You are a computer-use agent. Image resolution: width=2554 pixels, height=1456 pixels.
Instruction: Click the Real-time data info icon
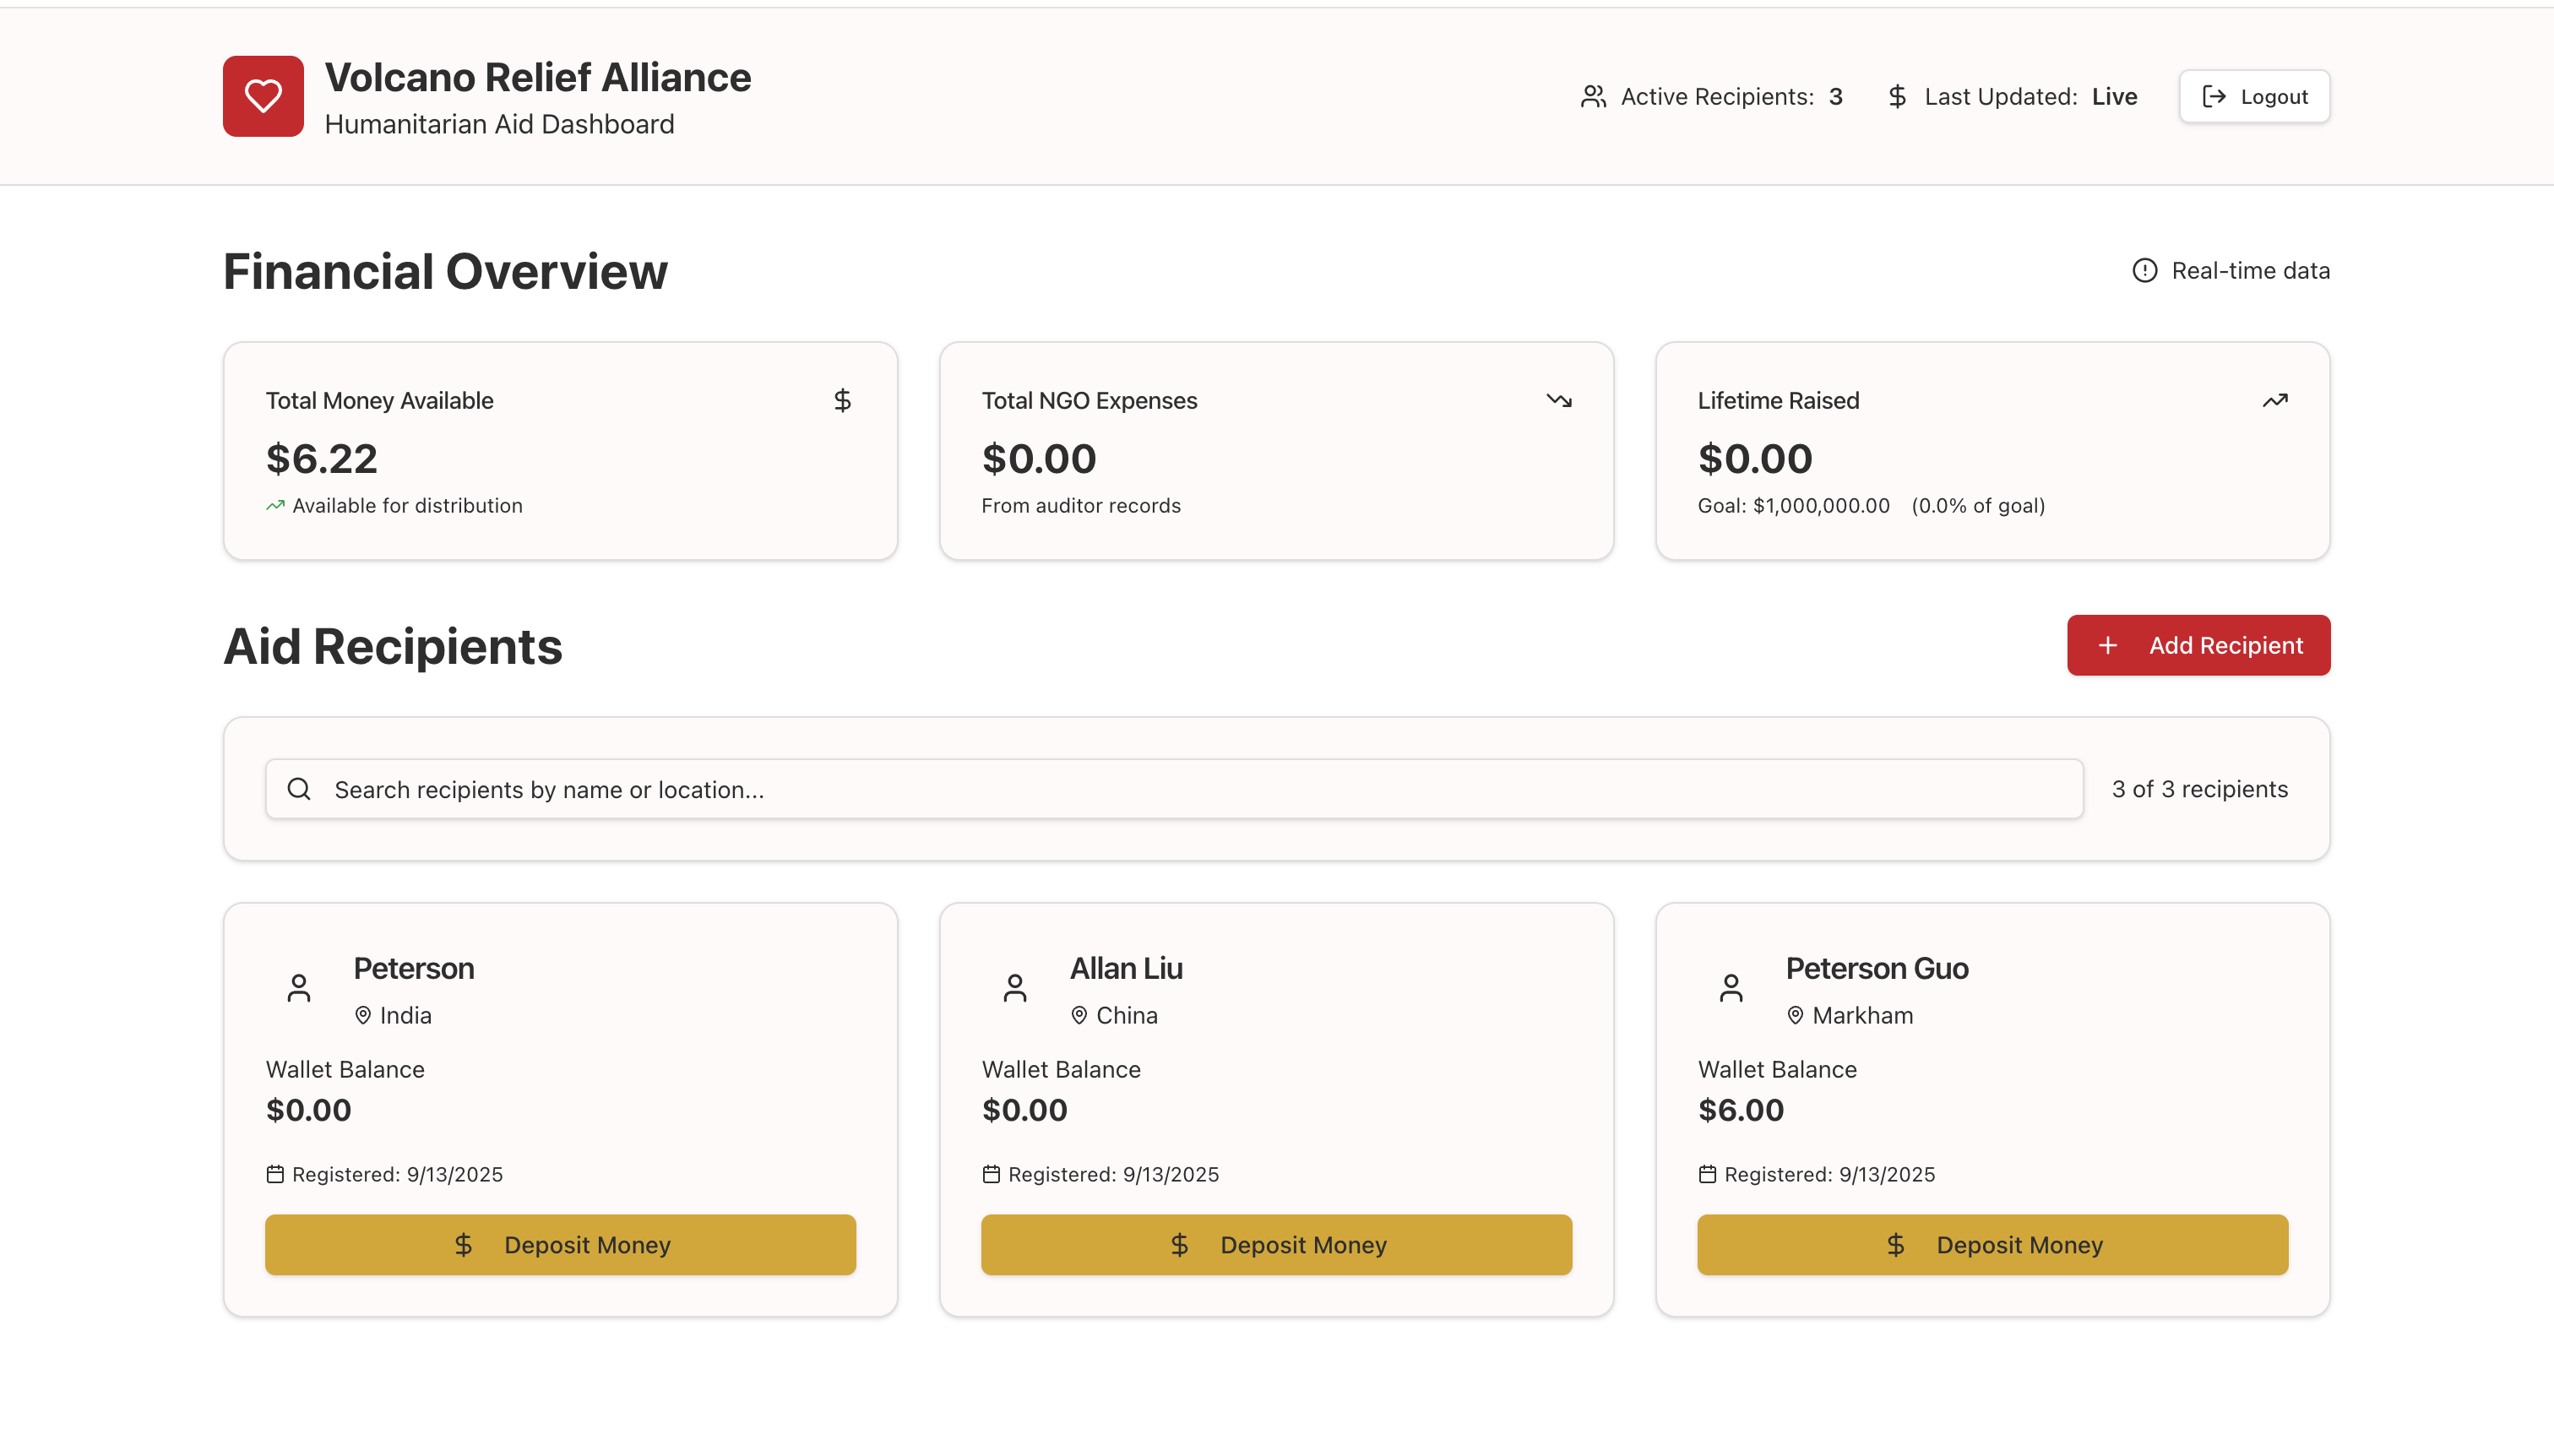click(x=2144, y=271)
